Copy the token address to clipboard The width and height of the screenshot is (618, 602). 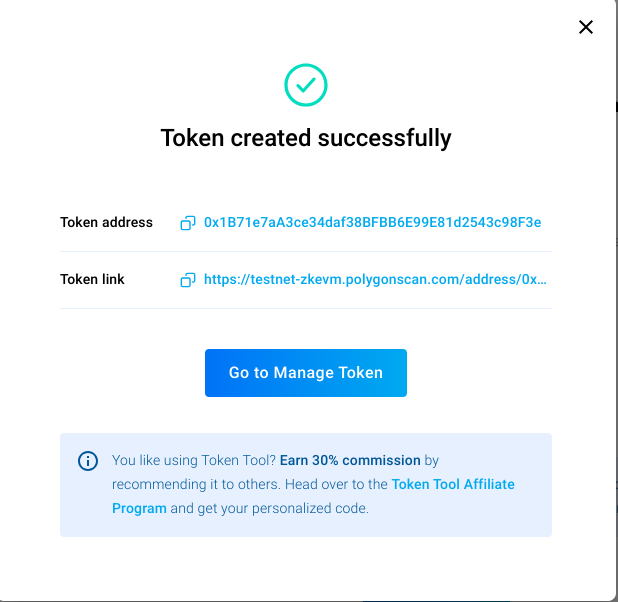pos(187,223)
